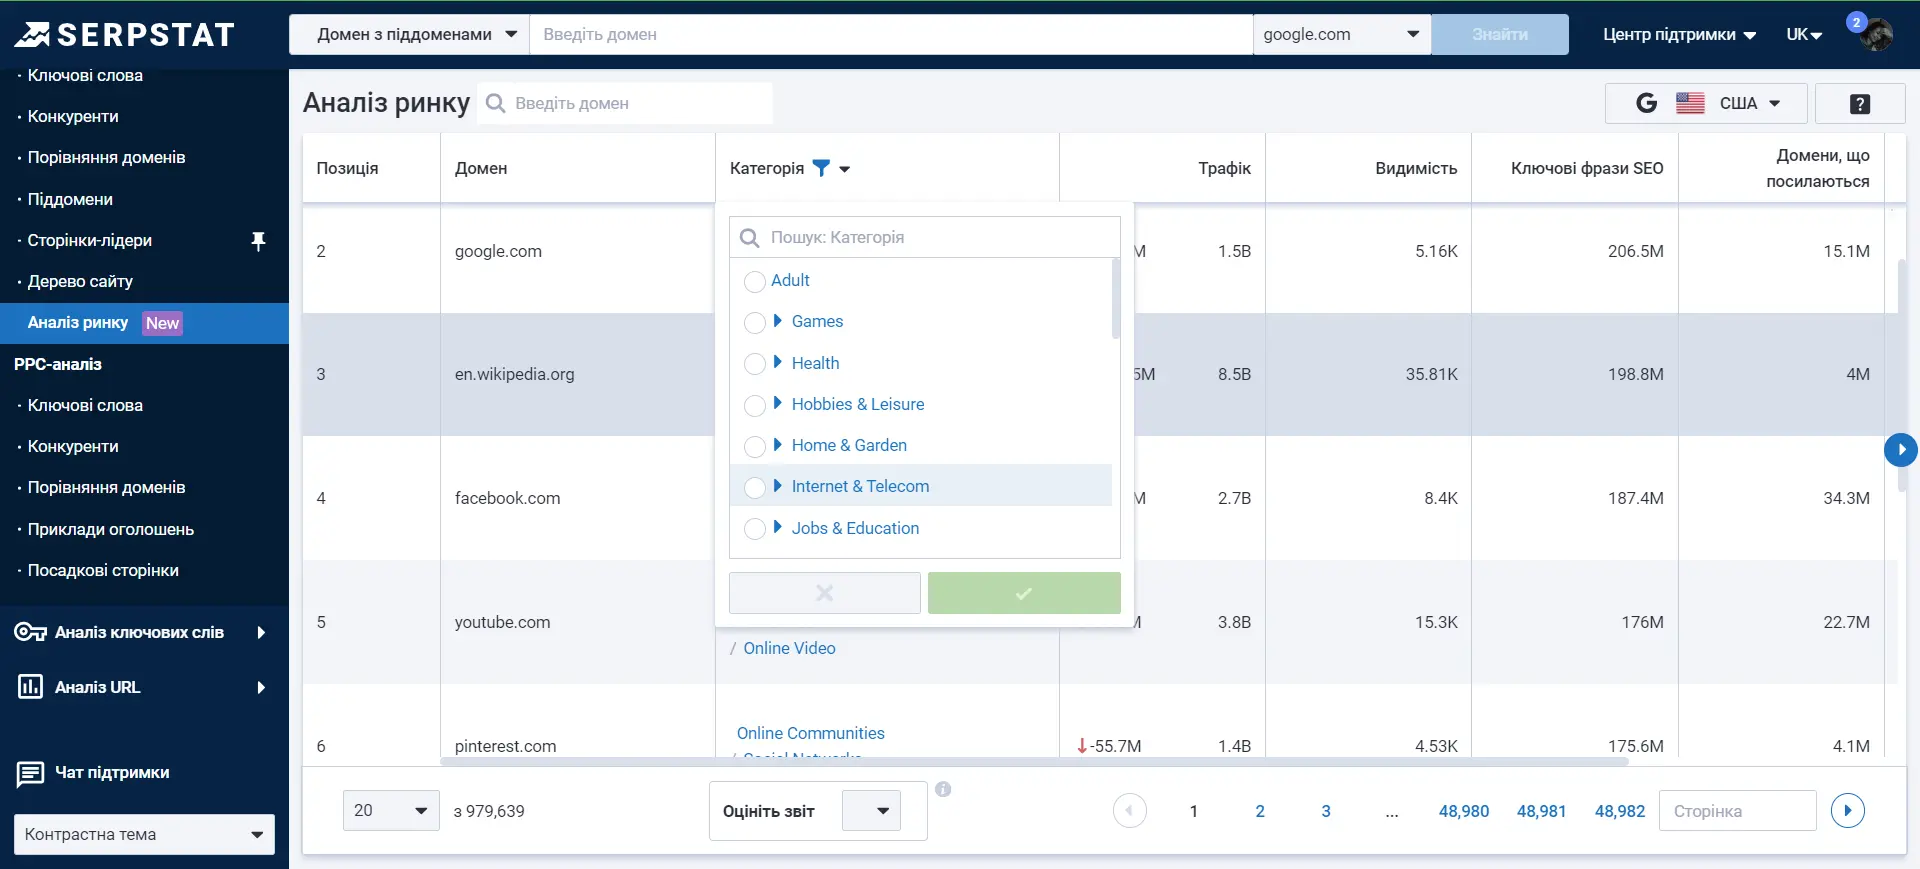The width and height of the screenshot is (1920, 869).
Task: Open the report rating dropdown
Action: click(871, 811)
